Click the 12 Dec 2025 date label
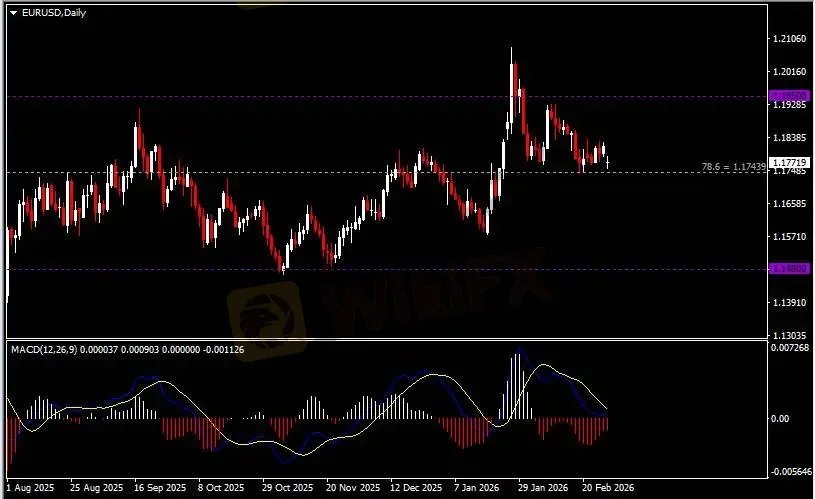 416,488
